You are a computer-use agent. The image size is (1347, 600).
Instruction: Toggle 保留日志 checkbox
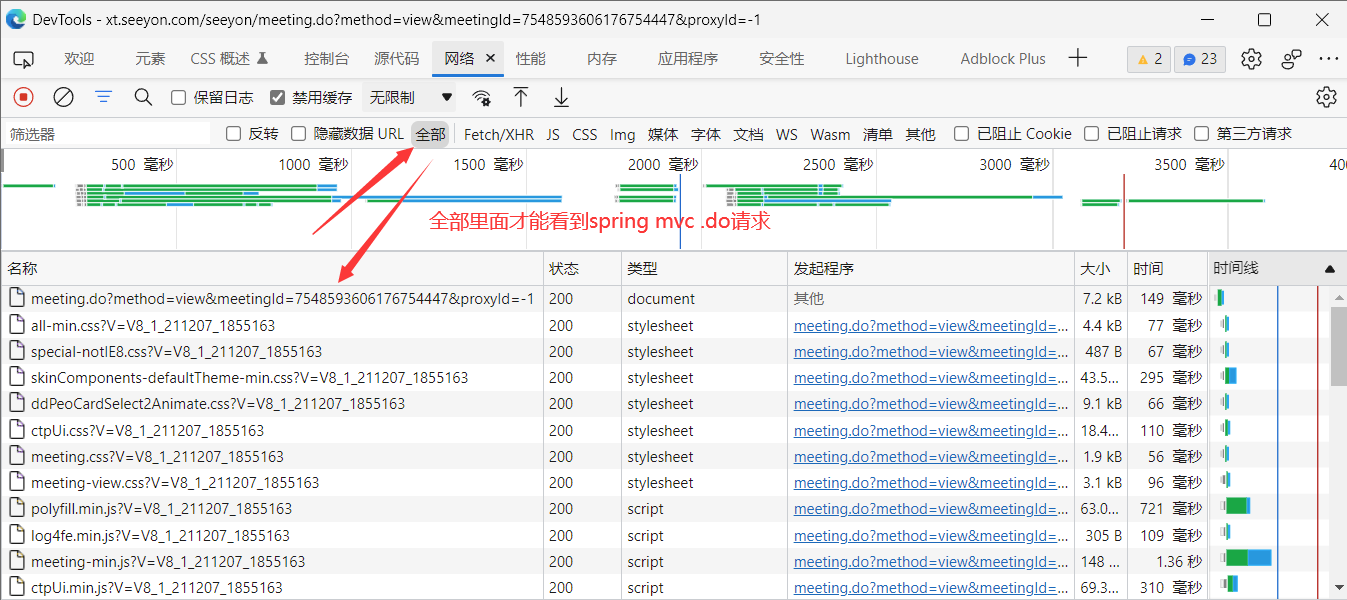click(178, 98)
